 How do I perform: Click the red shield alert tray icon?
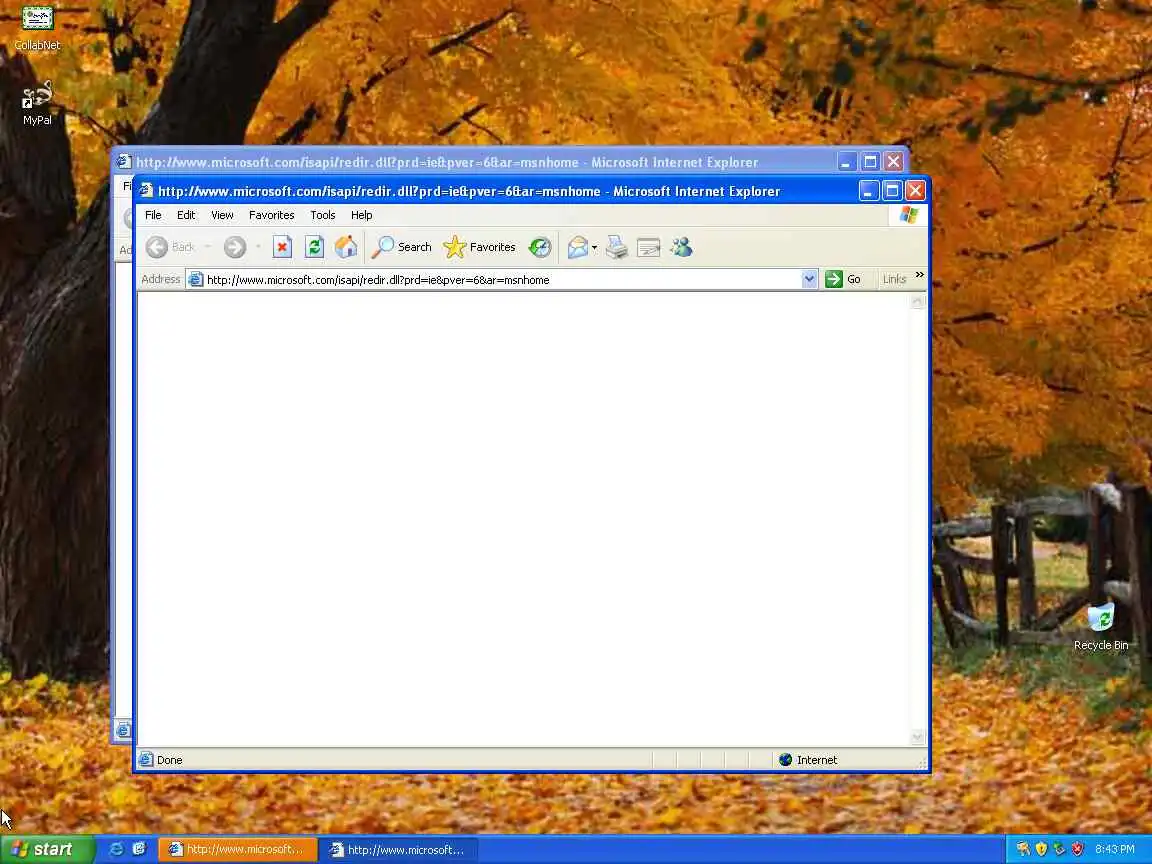click(1077, 849)
